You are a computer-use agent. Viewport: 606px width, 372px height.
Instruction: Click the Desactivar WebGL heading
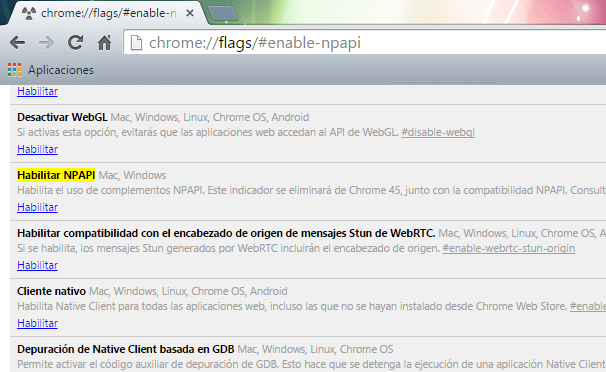62,117
